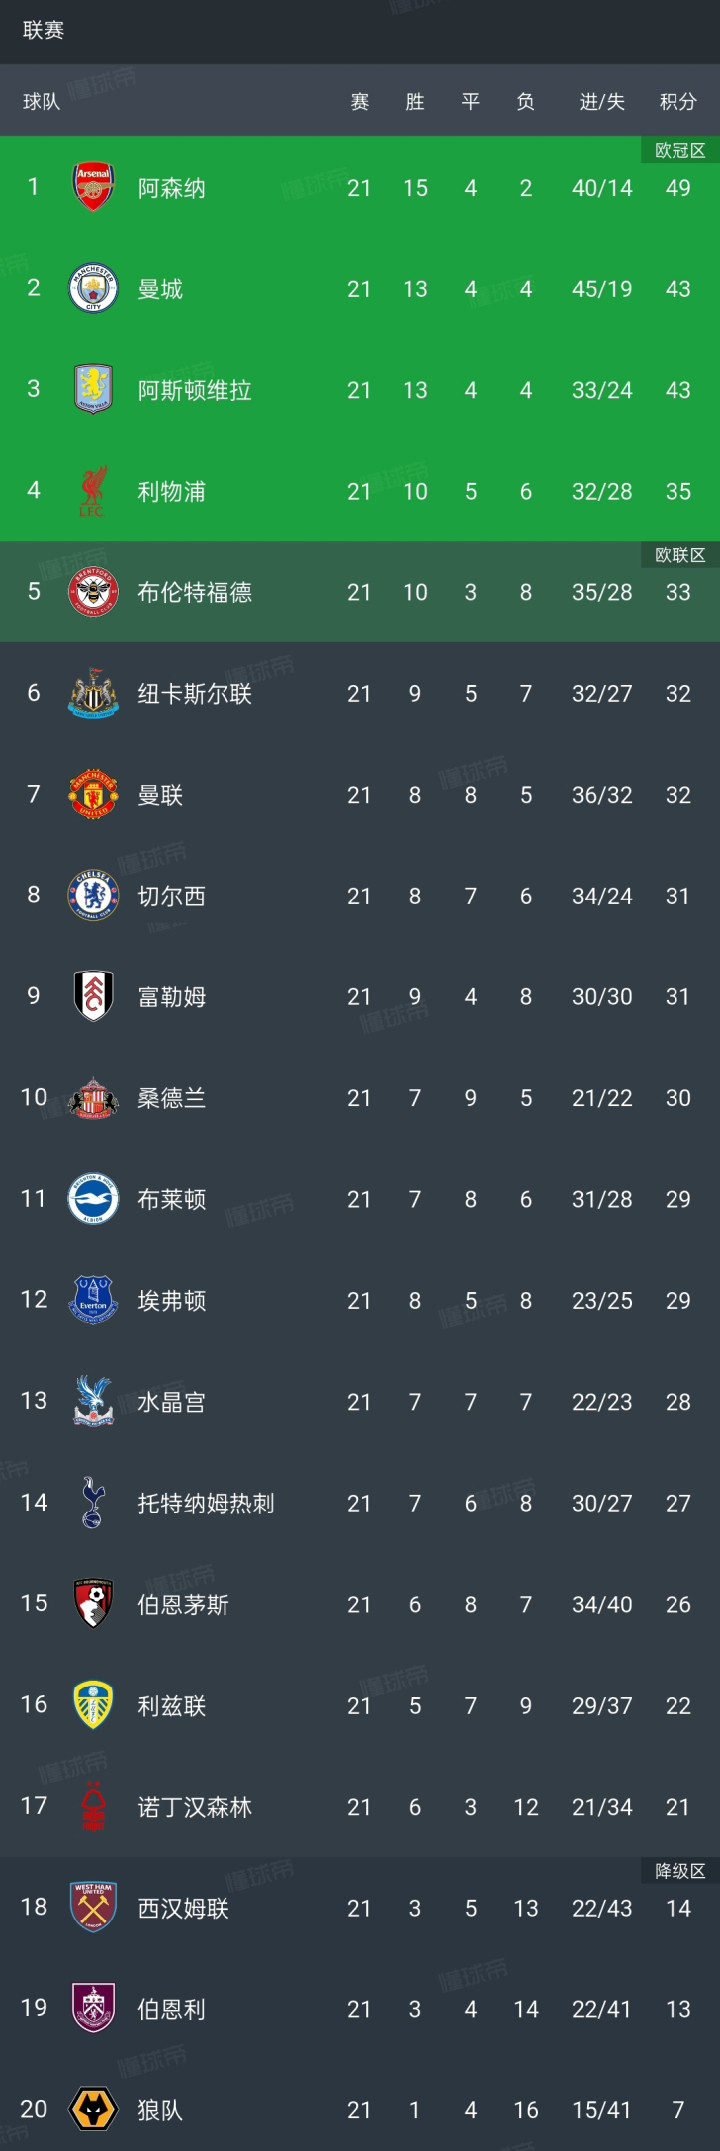This screenshot has height=2151, width=720.
Task: Select the 降级区 zone label
Action: click(680, 1871)
